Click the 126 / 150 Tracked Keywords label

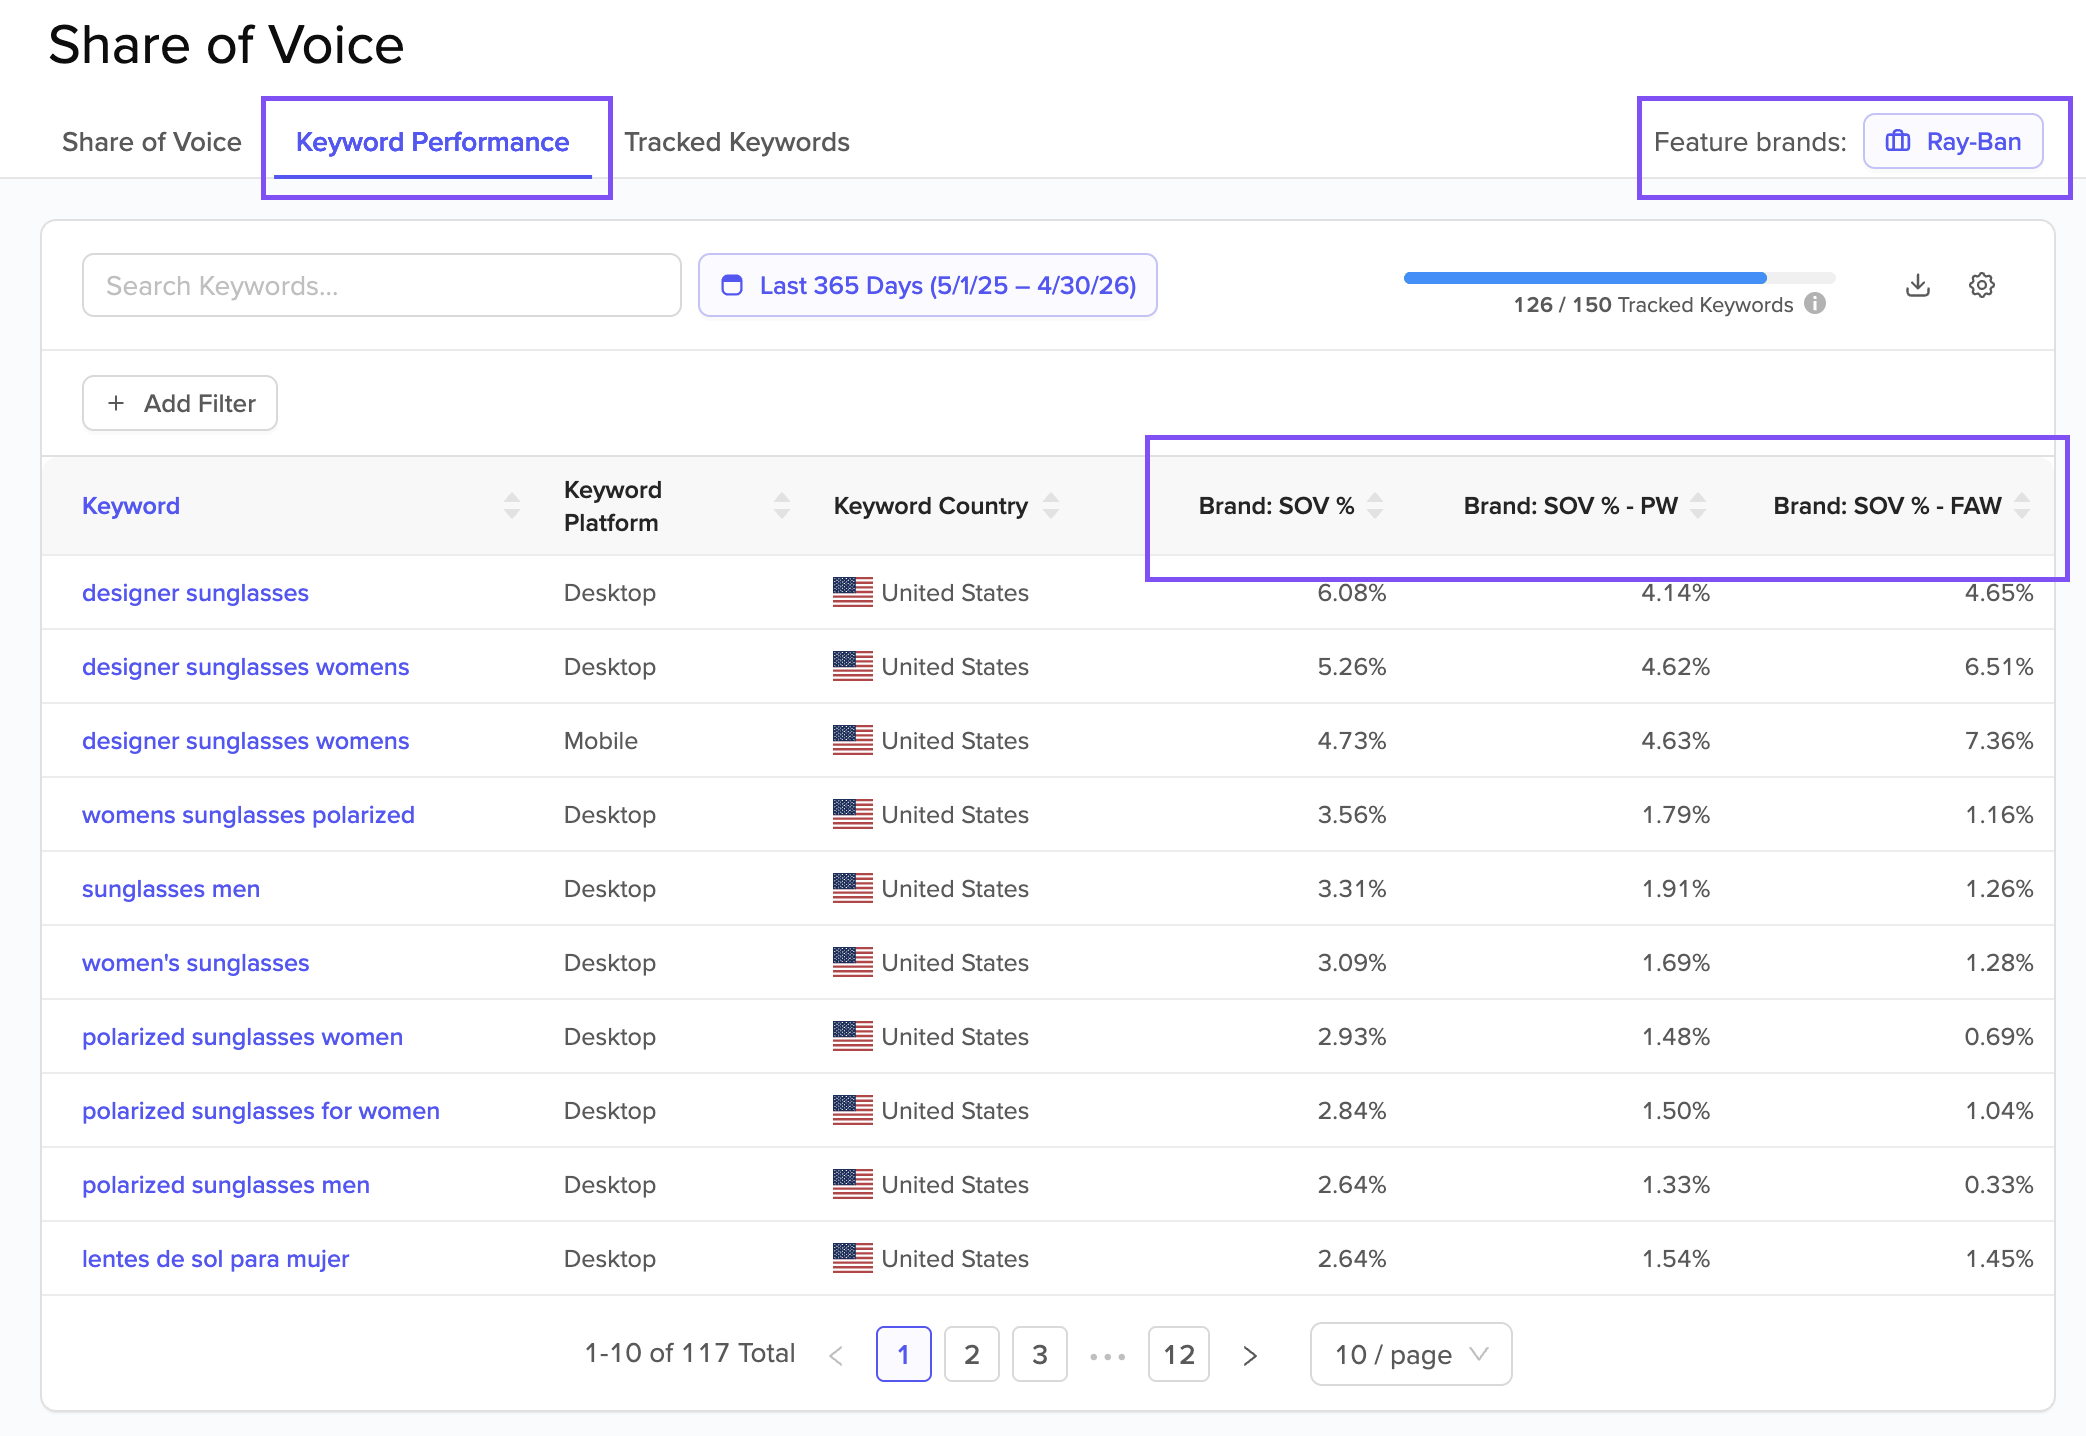1653,305
